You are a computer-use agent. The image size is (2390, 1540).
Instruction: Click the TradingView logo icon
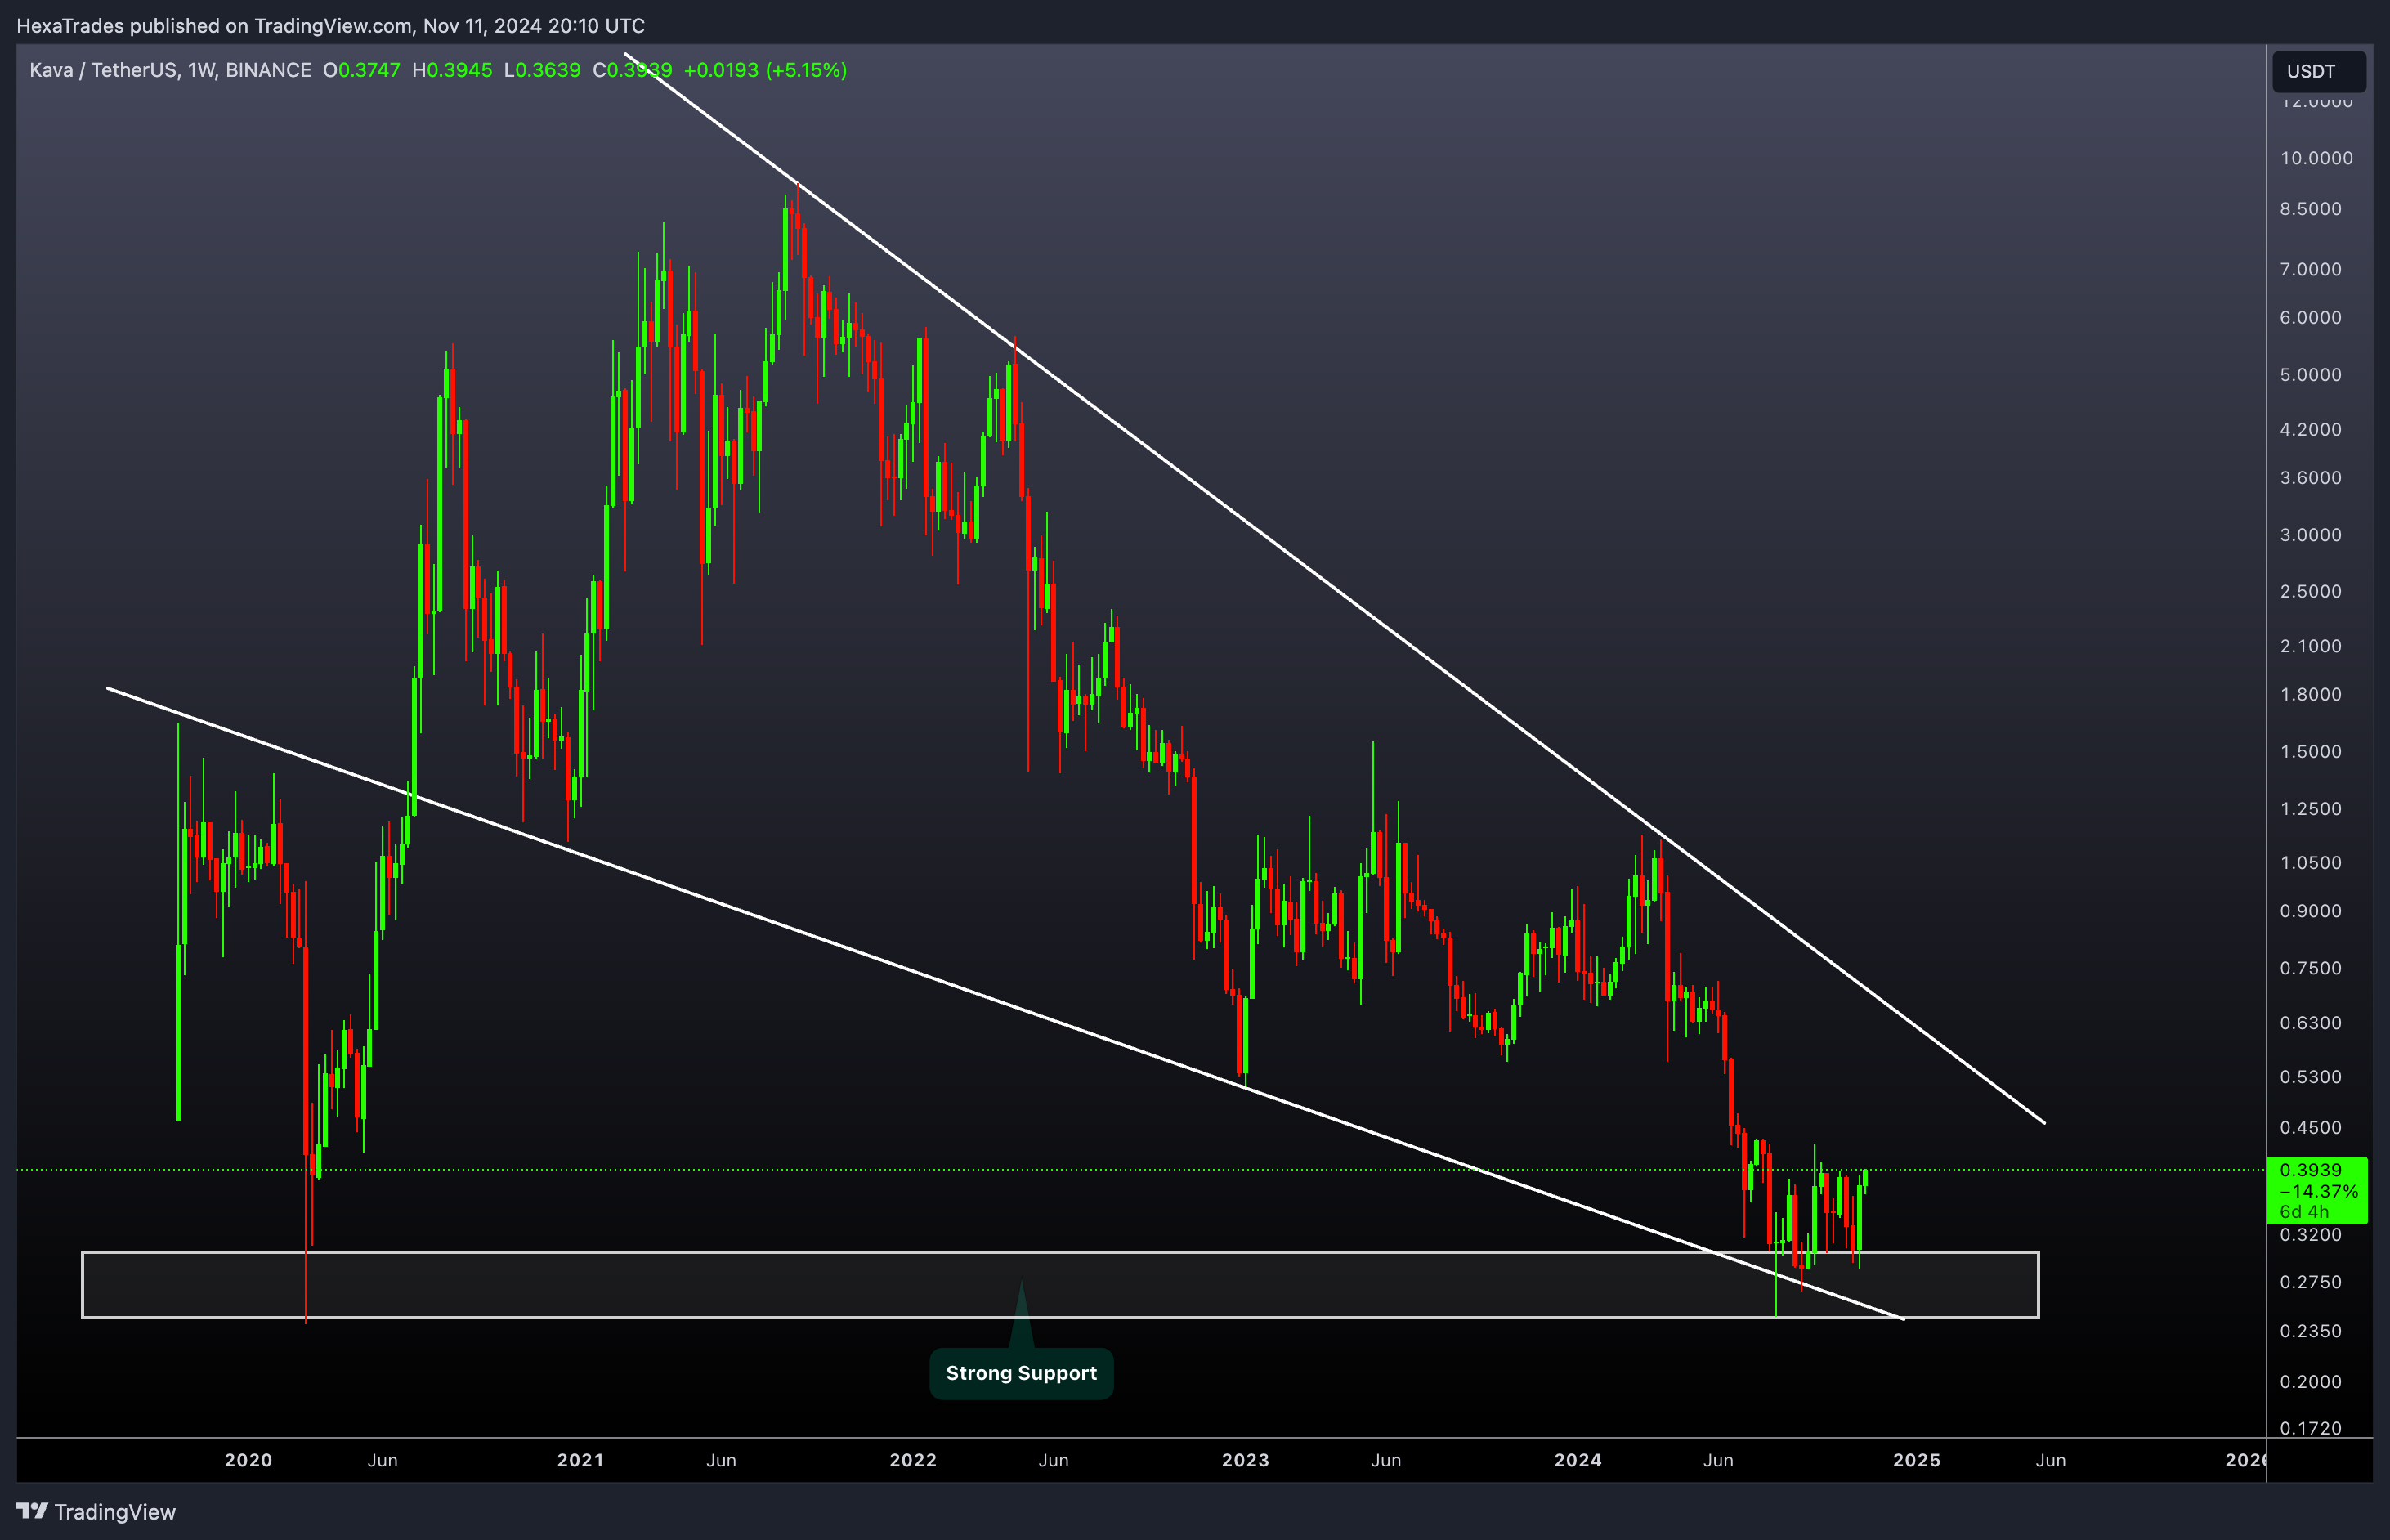[32, 1511]
